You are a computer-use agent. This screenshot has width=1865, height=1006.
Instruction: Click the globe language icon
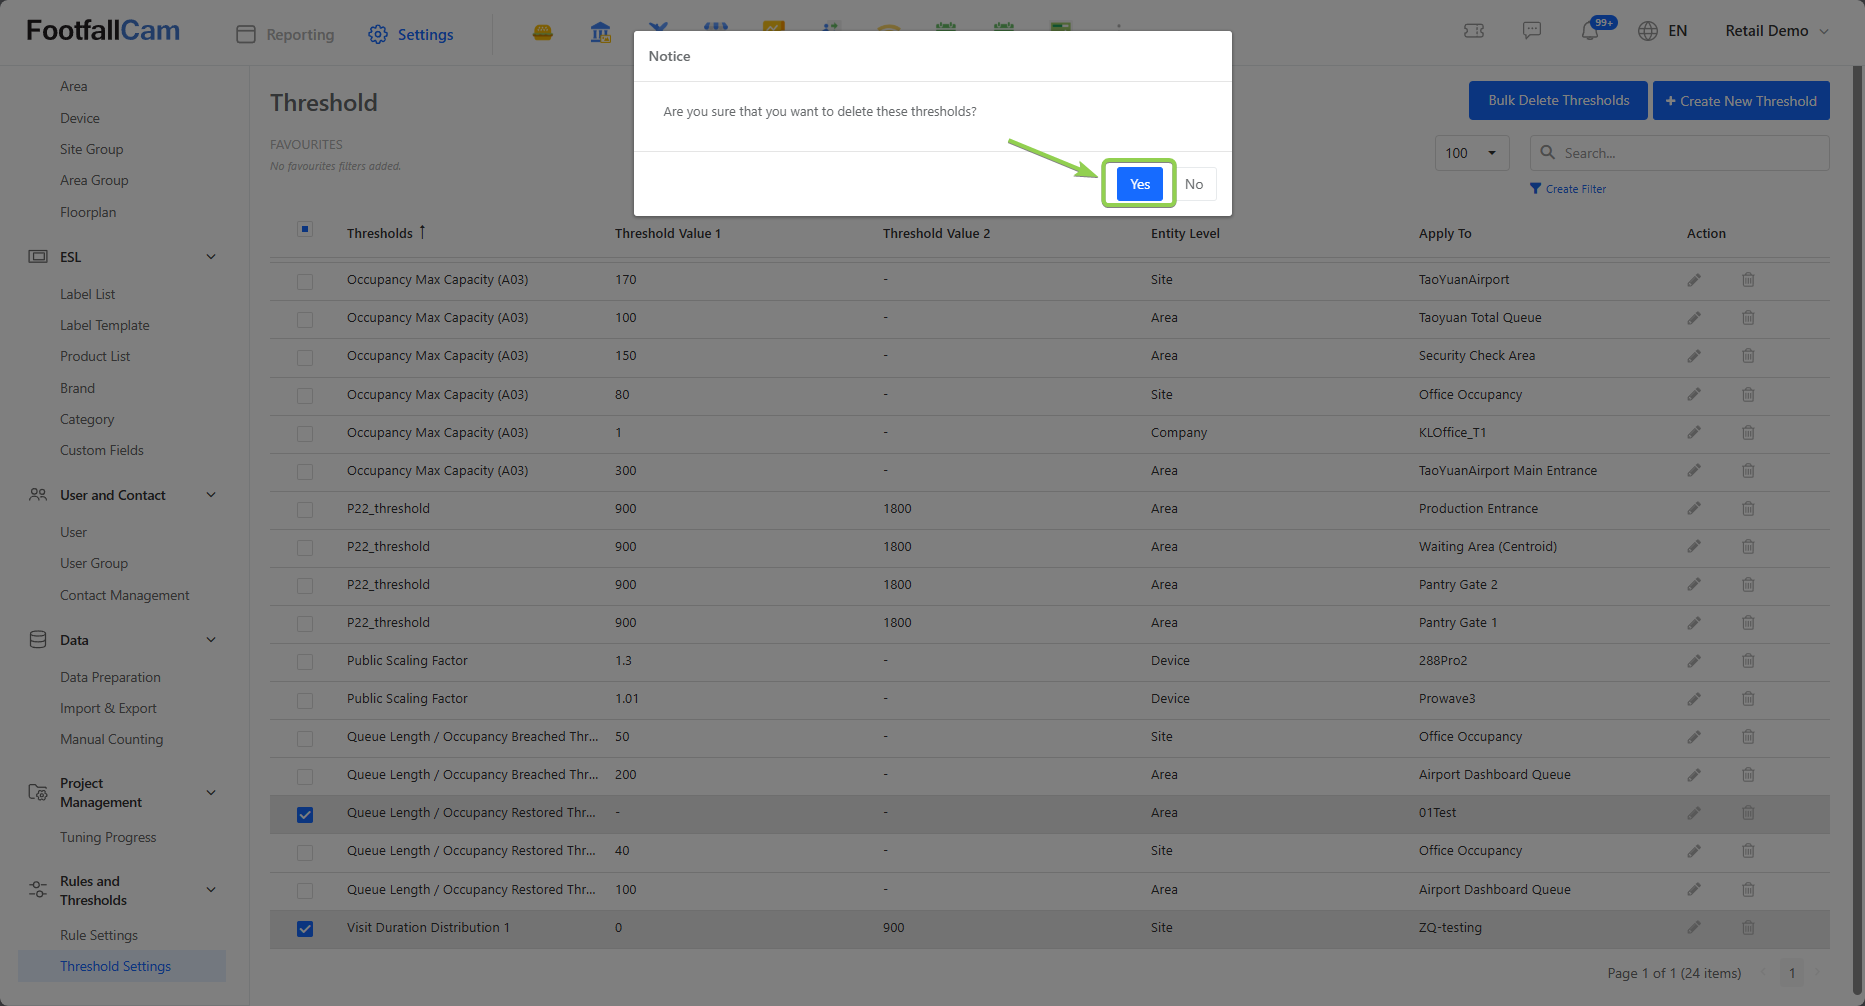1647,31
